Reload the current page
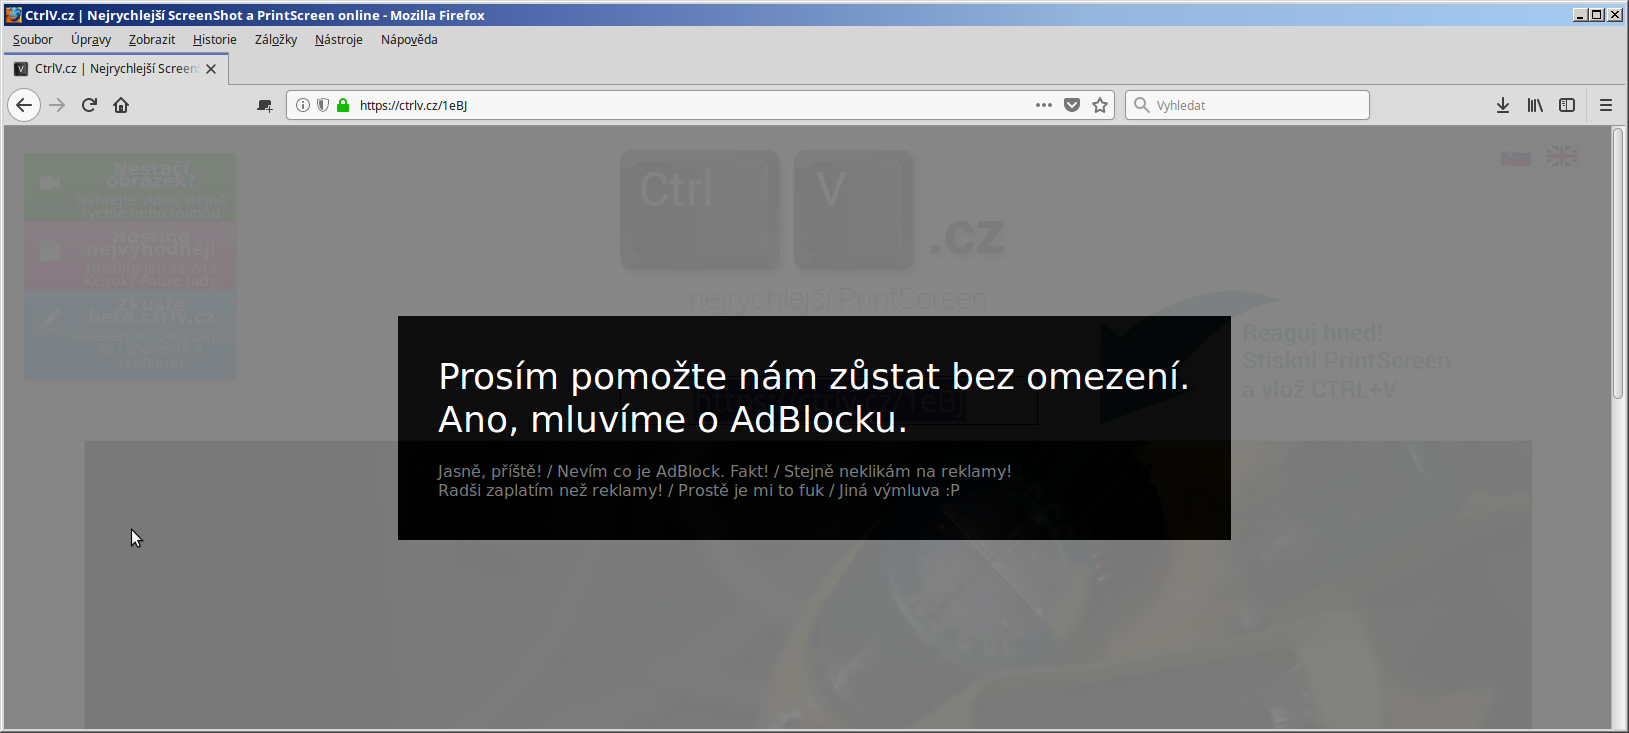The width and height of the screenshot is (1629, 733). 89,105
